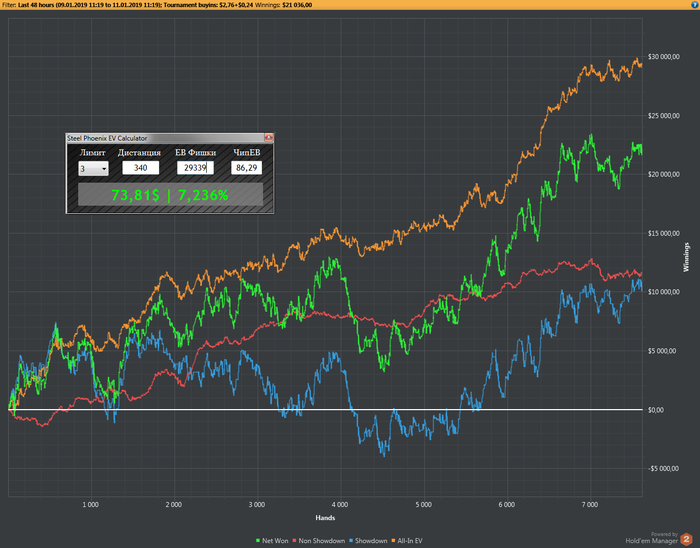The image size is (700, 548).
Task: Click the orange All-In EV legend color square
Action: coord(393,541)
